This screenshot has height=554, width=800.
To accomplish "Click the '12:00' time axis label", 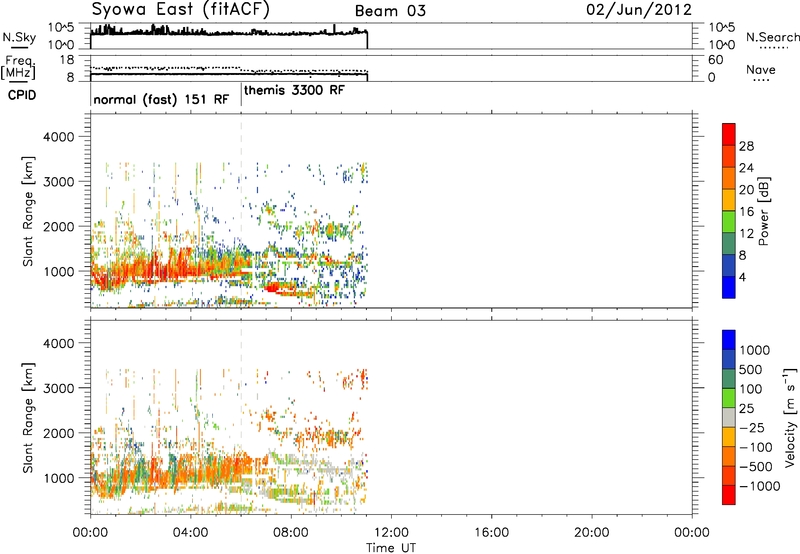I will [391, 533].
